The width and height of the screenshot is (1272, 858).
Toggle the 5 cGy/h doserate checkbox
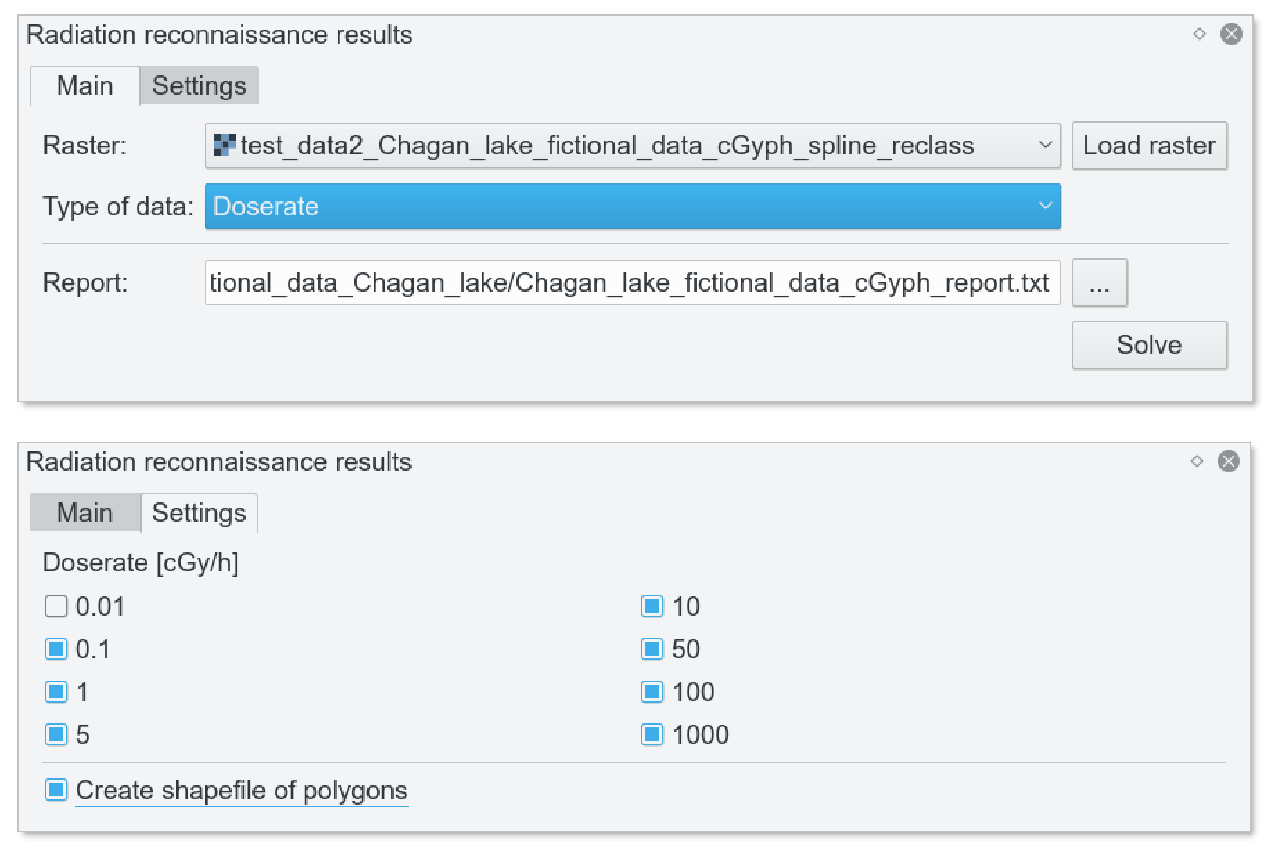tap(56, 735)
